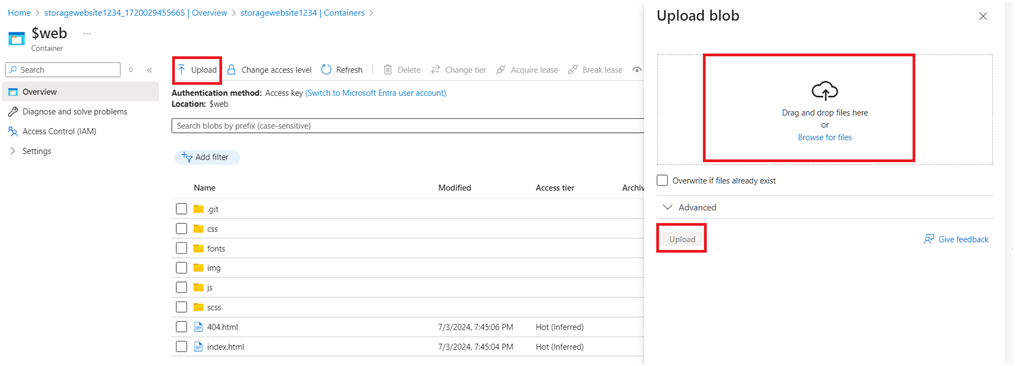1015x366 pixels.
Task: Click Acquire lease in toolbar
Action: coord(527,70)
